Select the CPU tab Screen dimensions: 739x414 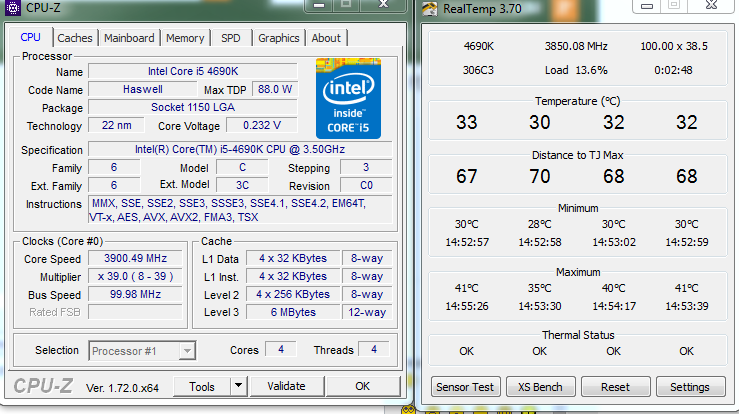click(31, 37)
